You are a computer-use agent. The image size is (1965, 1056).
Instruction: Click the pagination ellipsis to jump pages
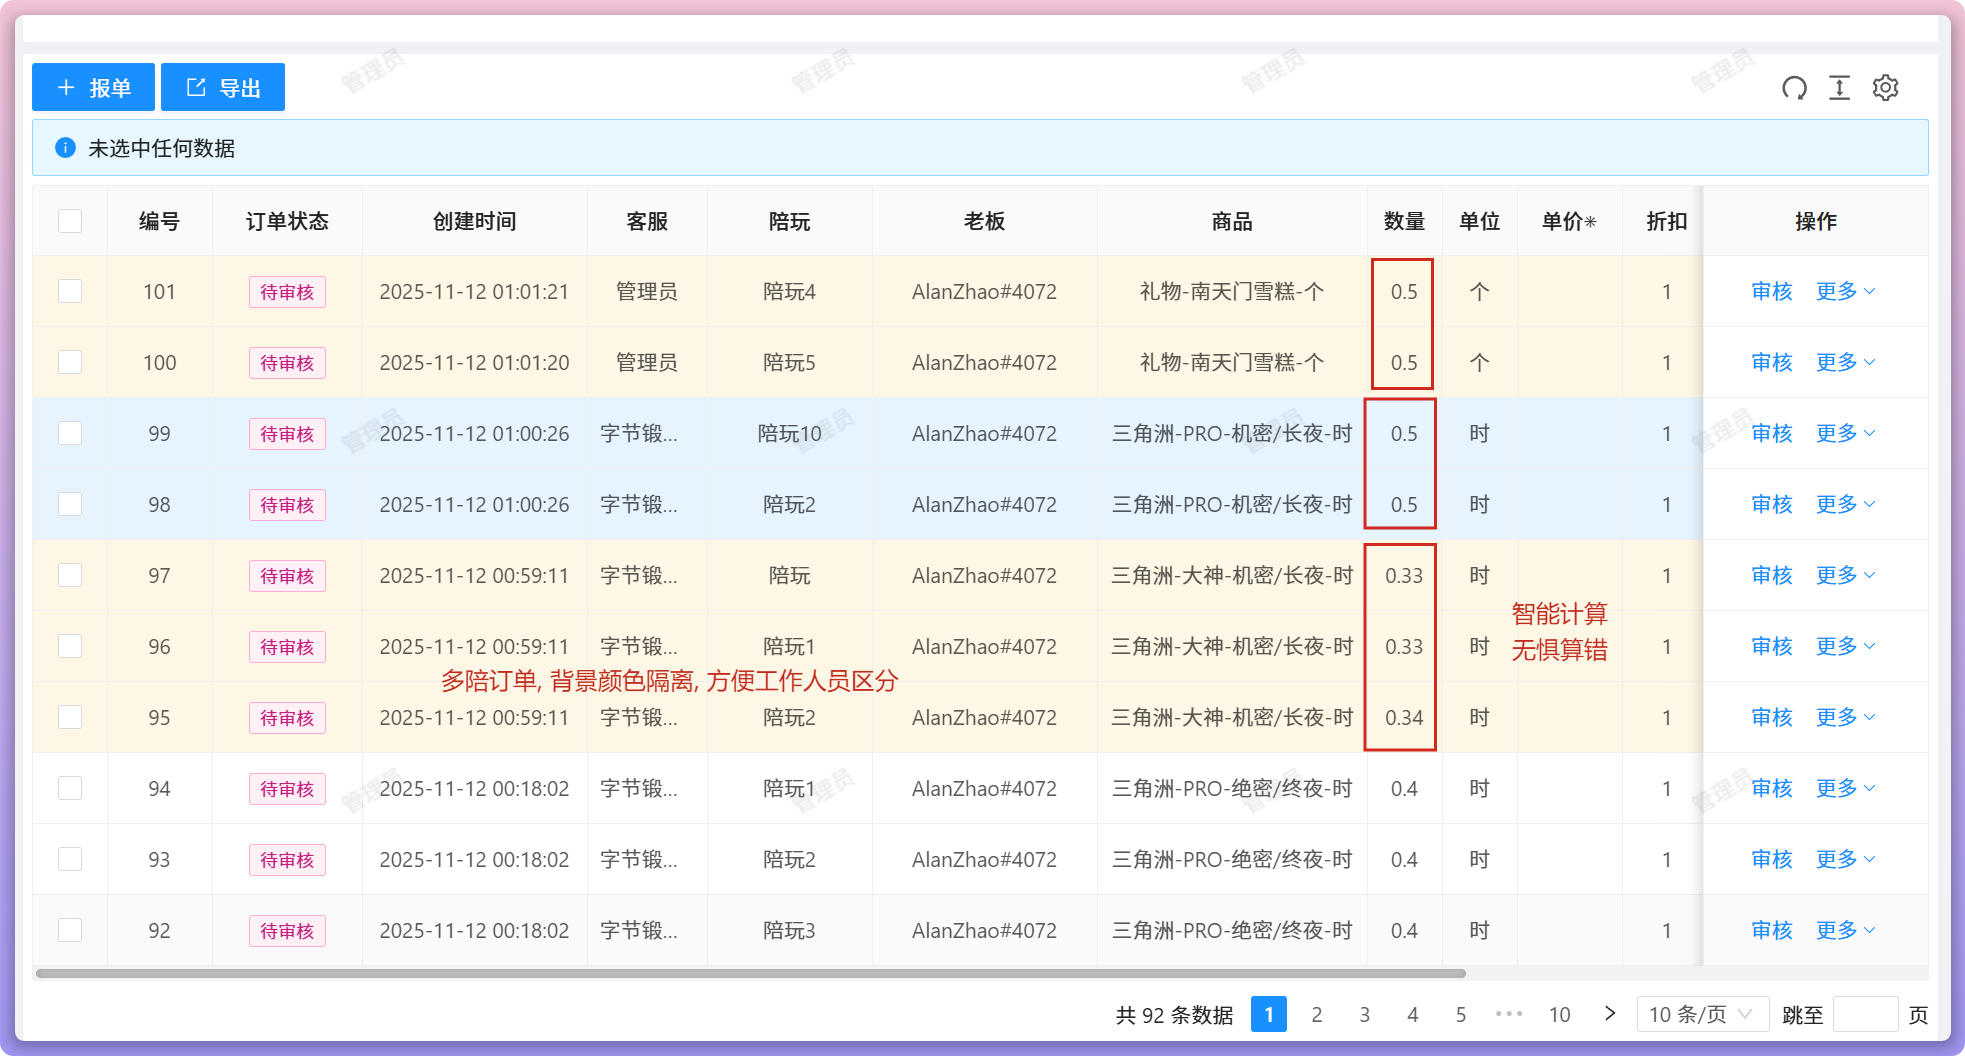[1508, 1014]
